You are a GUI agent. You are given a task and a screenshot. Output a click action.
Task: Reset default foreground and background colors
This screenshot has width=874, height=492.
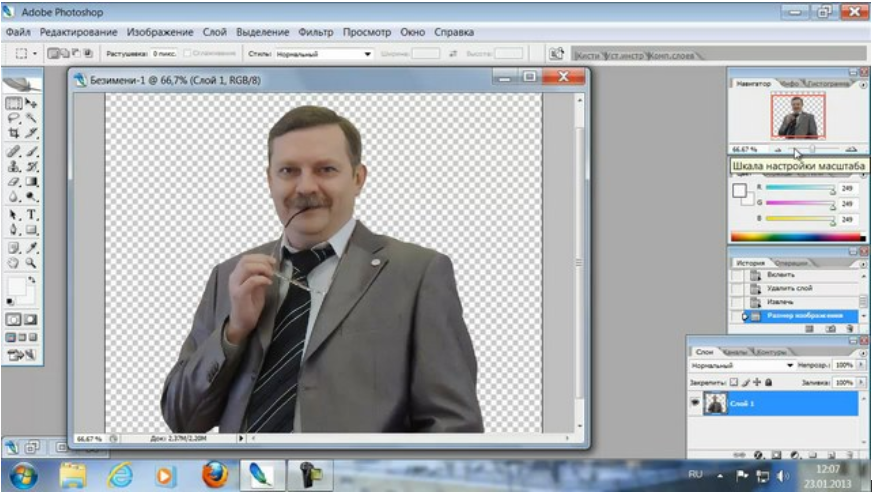tap(10, 302)
